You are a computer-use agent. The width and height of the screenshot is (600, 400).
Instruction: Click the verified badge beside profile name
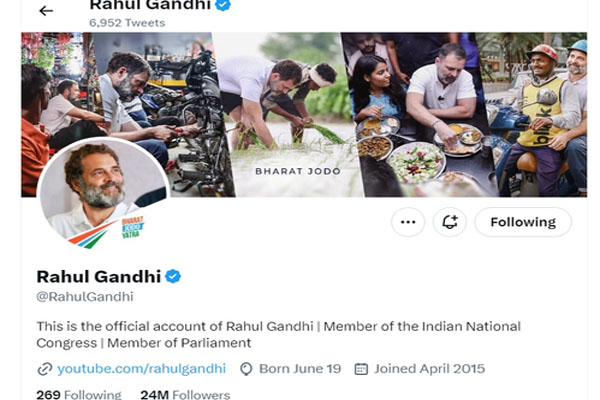tap(173, 276)
